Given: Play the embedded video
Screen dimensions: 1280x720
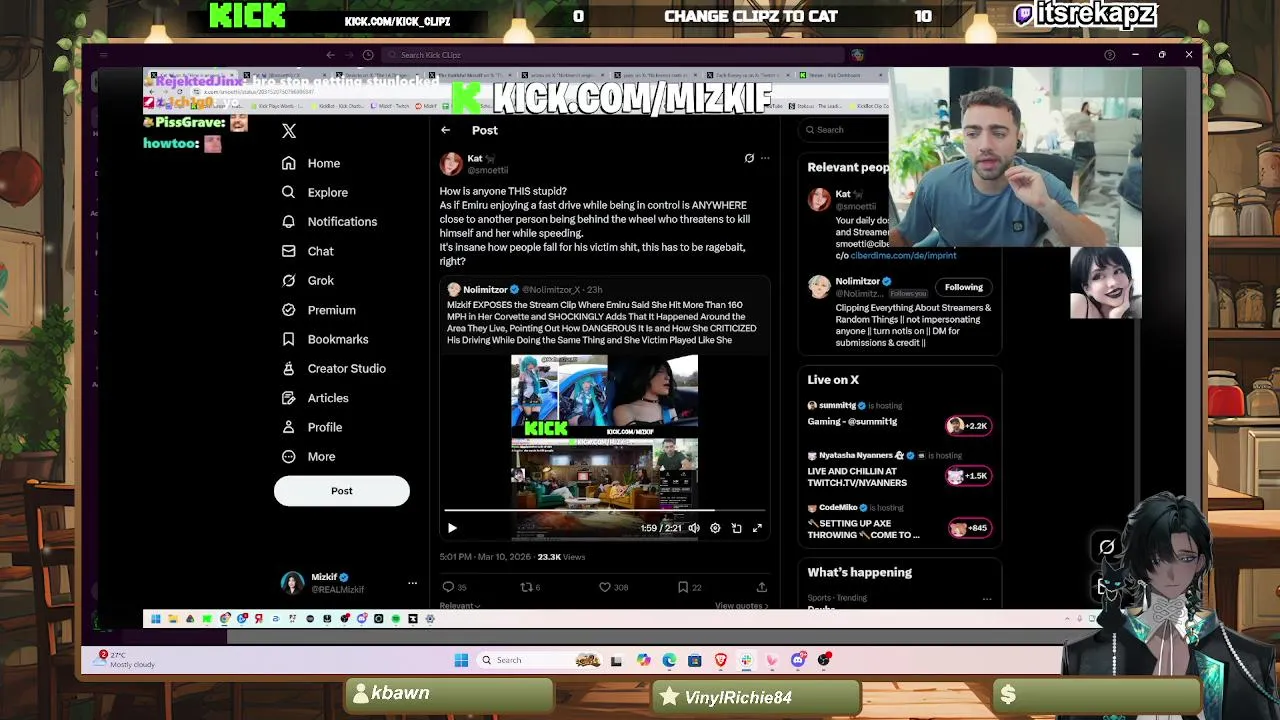Looking at the screenshot, I should coord(452,528).
